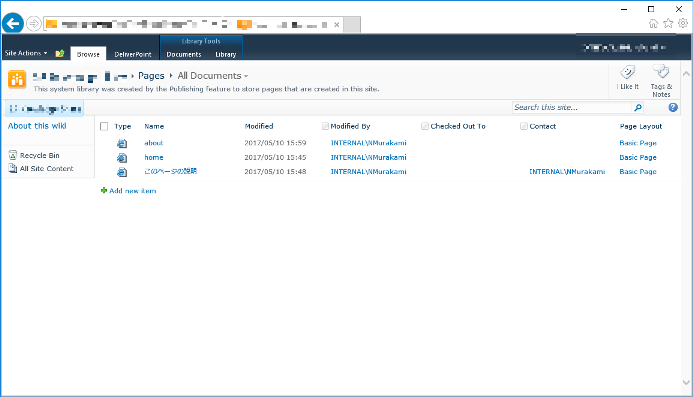Sort by the Name column header
The image size is (693, 397).
[x=154, y=126]
